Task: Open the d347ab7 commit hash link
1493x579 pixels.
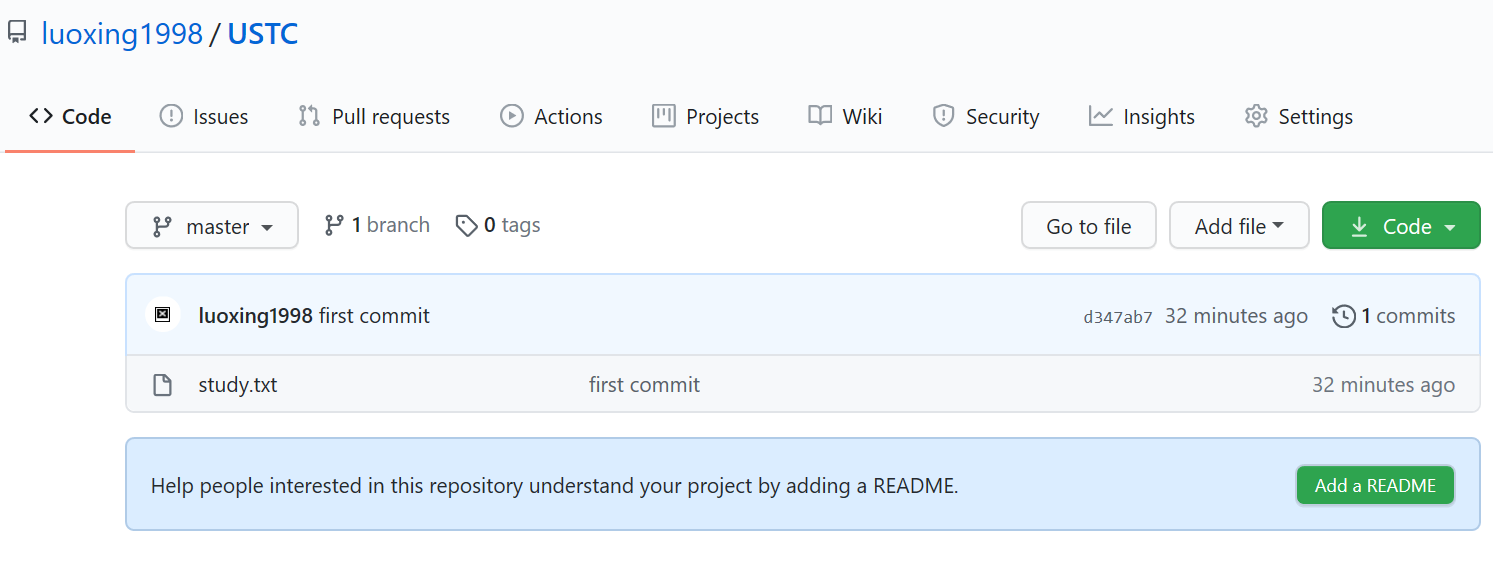Action: [1118, 317]
